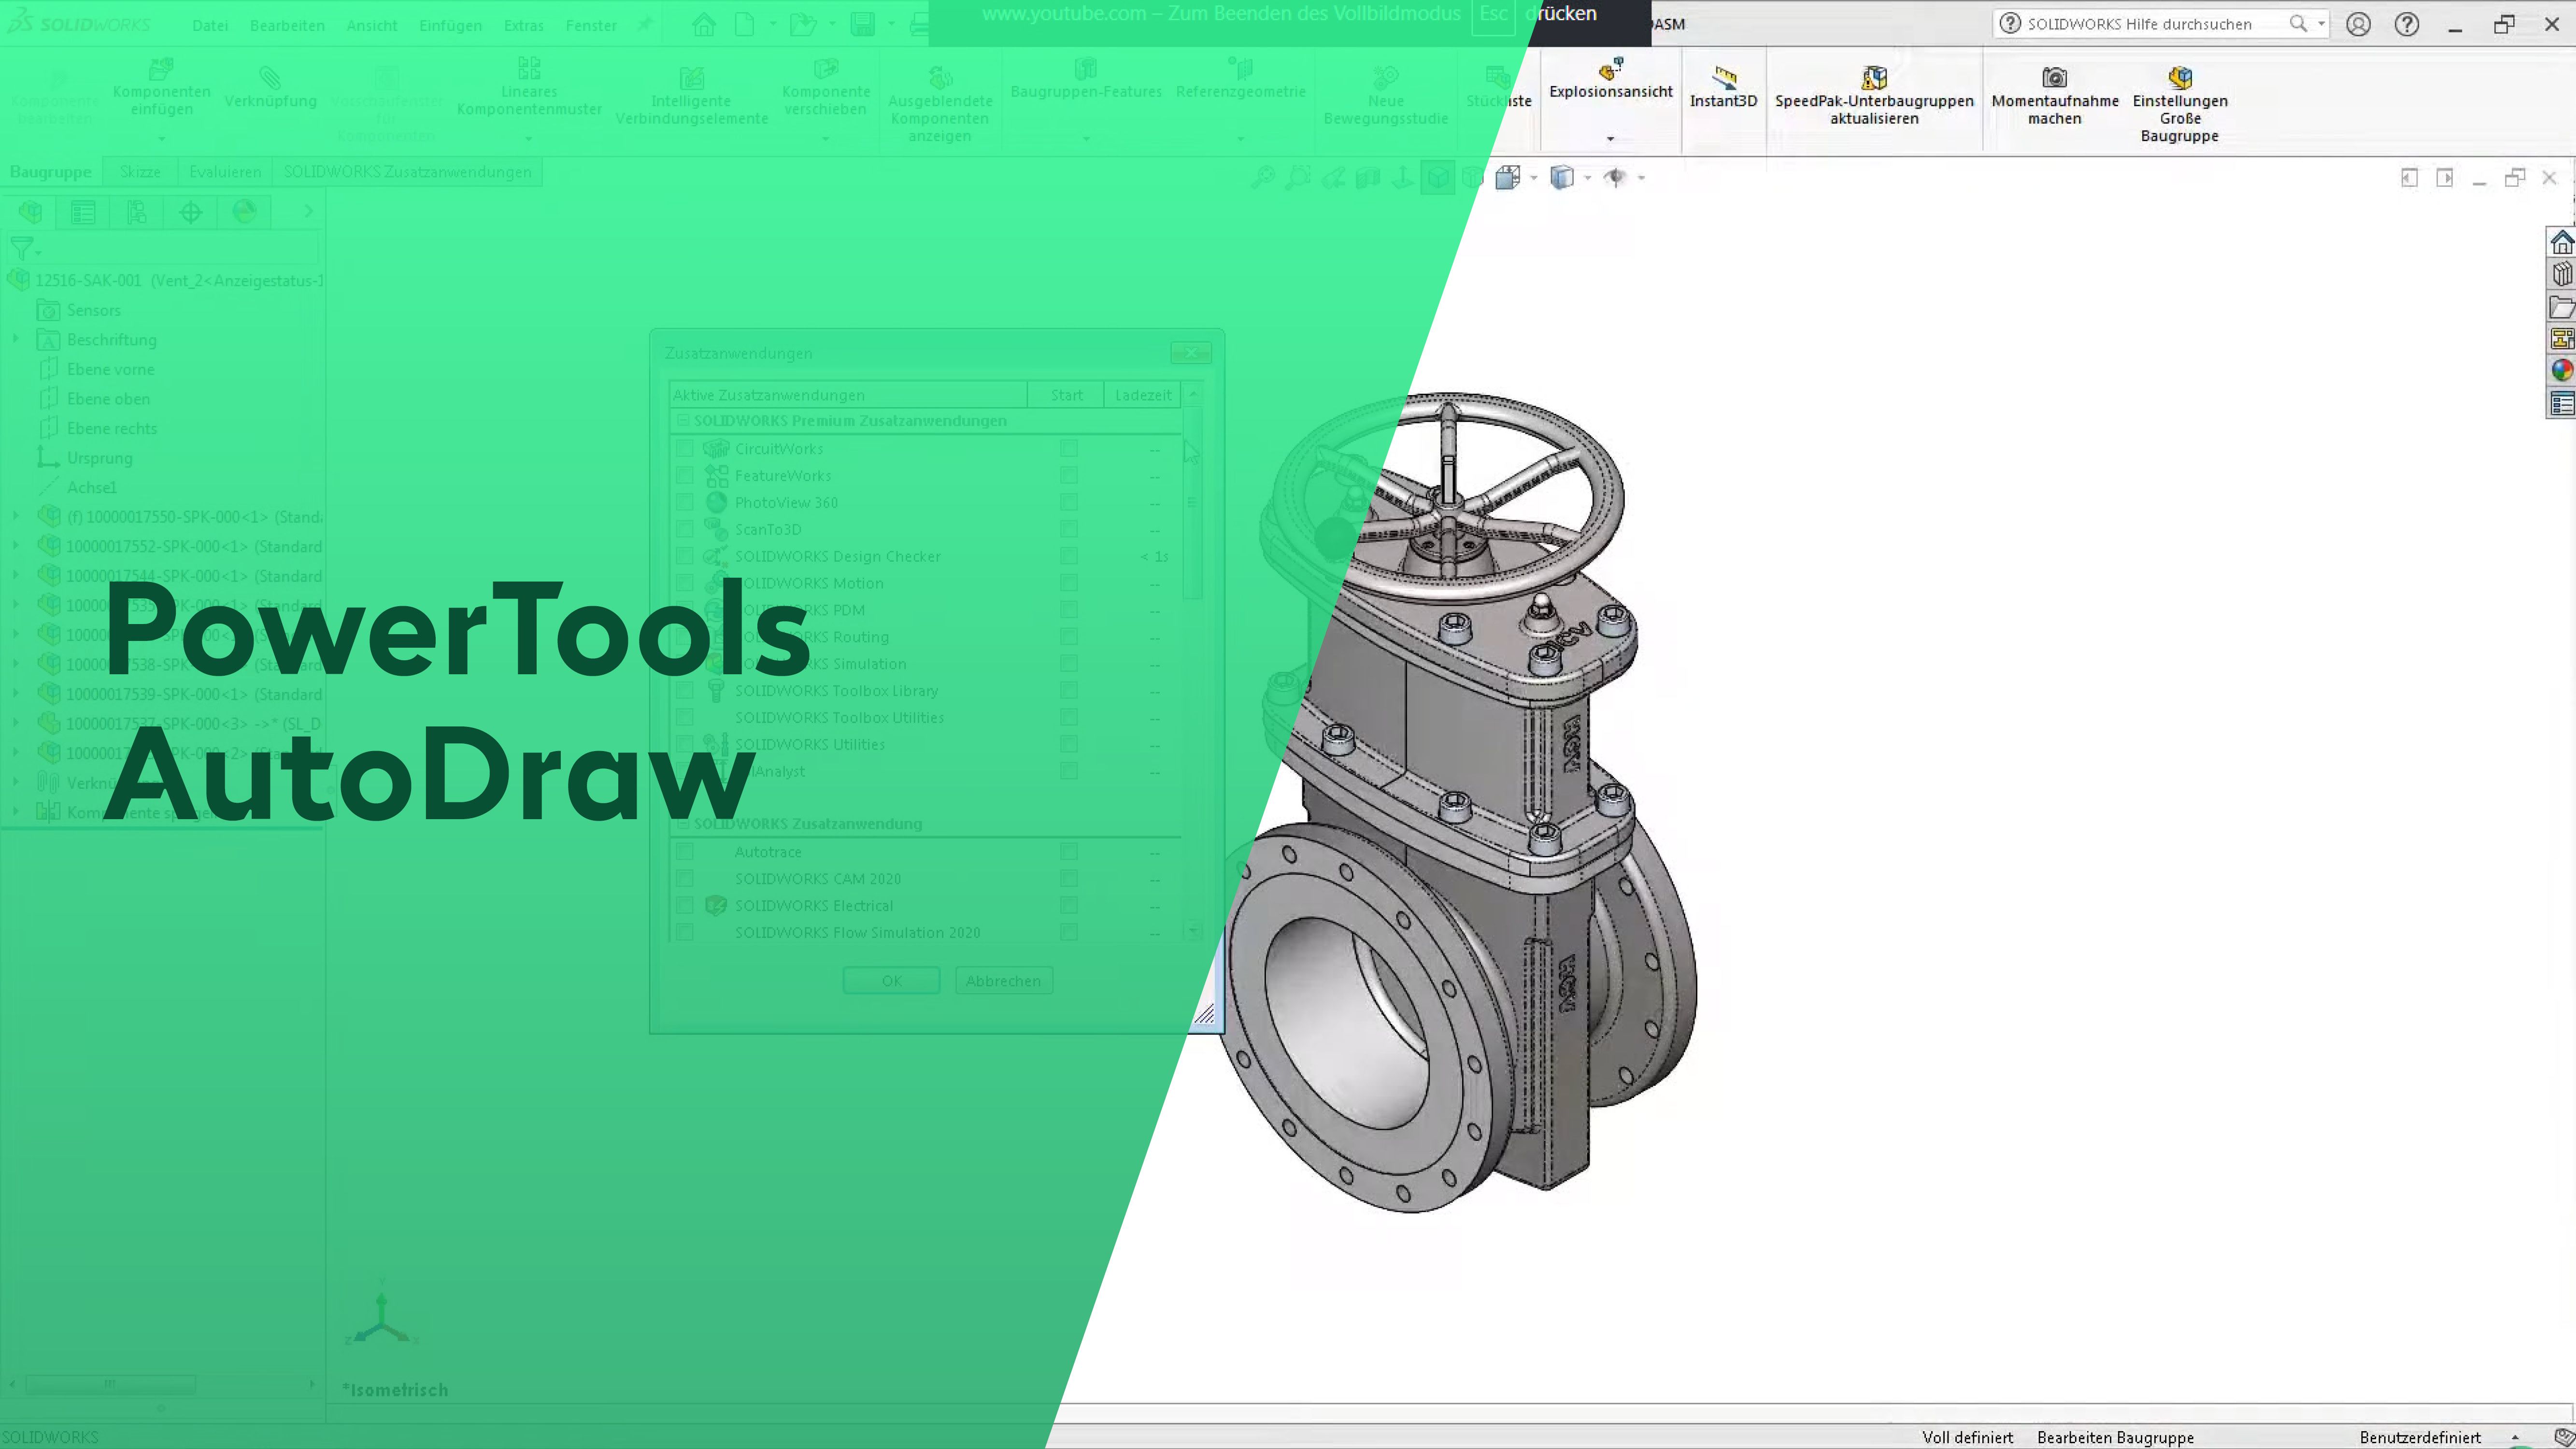The width and height of the screenshot is (2576, 1449).
Task: Click OK in the Zusatzanwendungen dialog
Action: (890, 980)
